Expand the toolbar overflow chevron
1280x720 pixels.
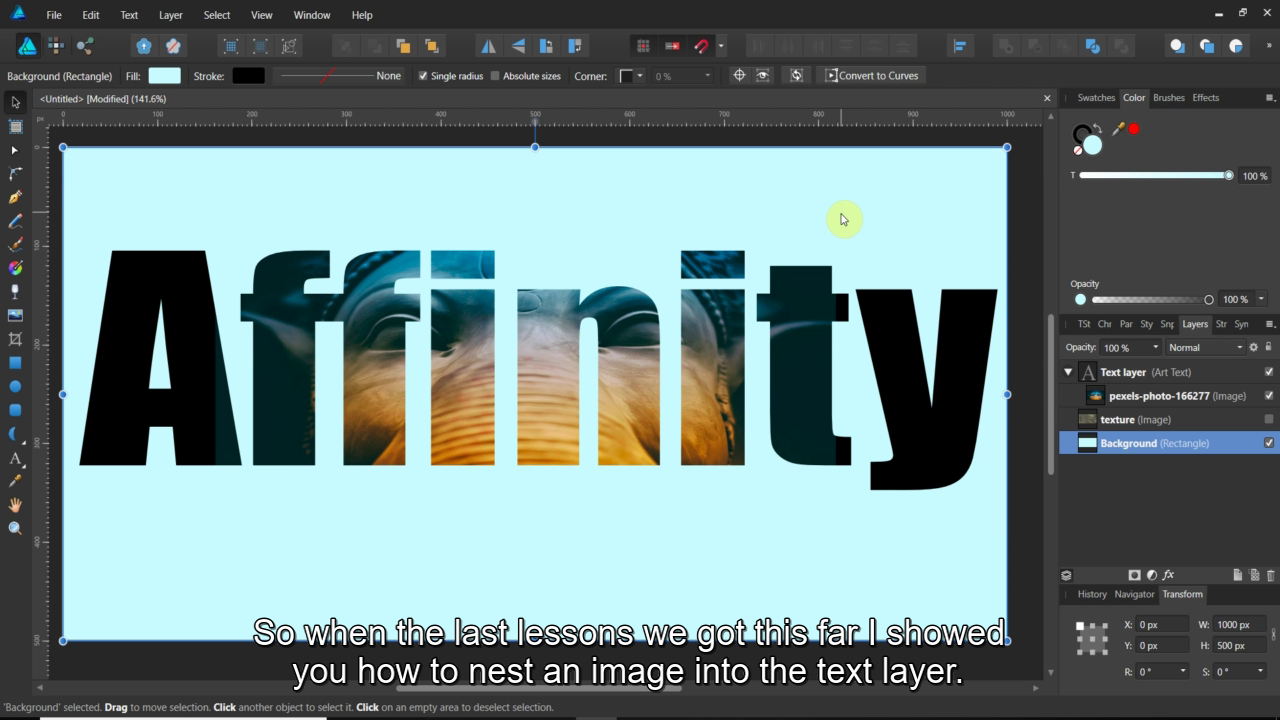tap(1270, 46)
